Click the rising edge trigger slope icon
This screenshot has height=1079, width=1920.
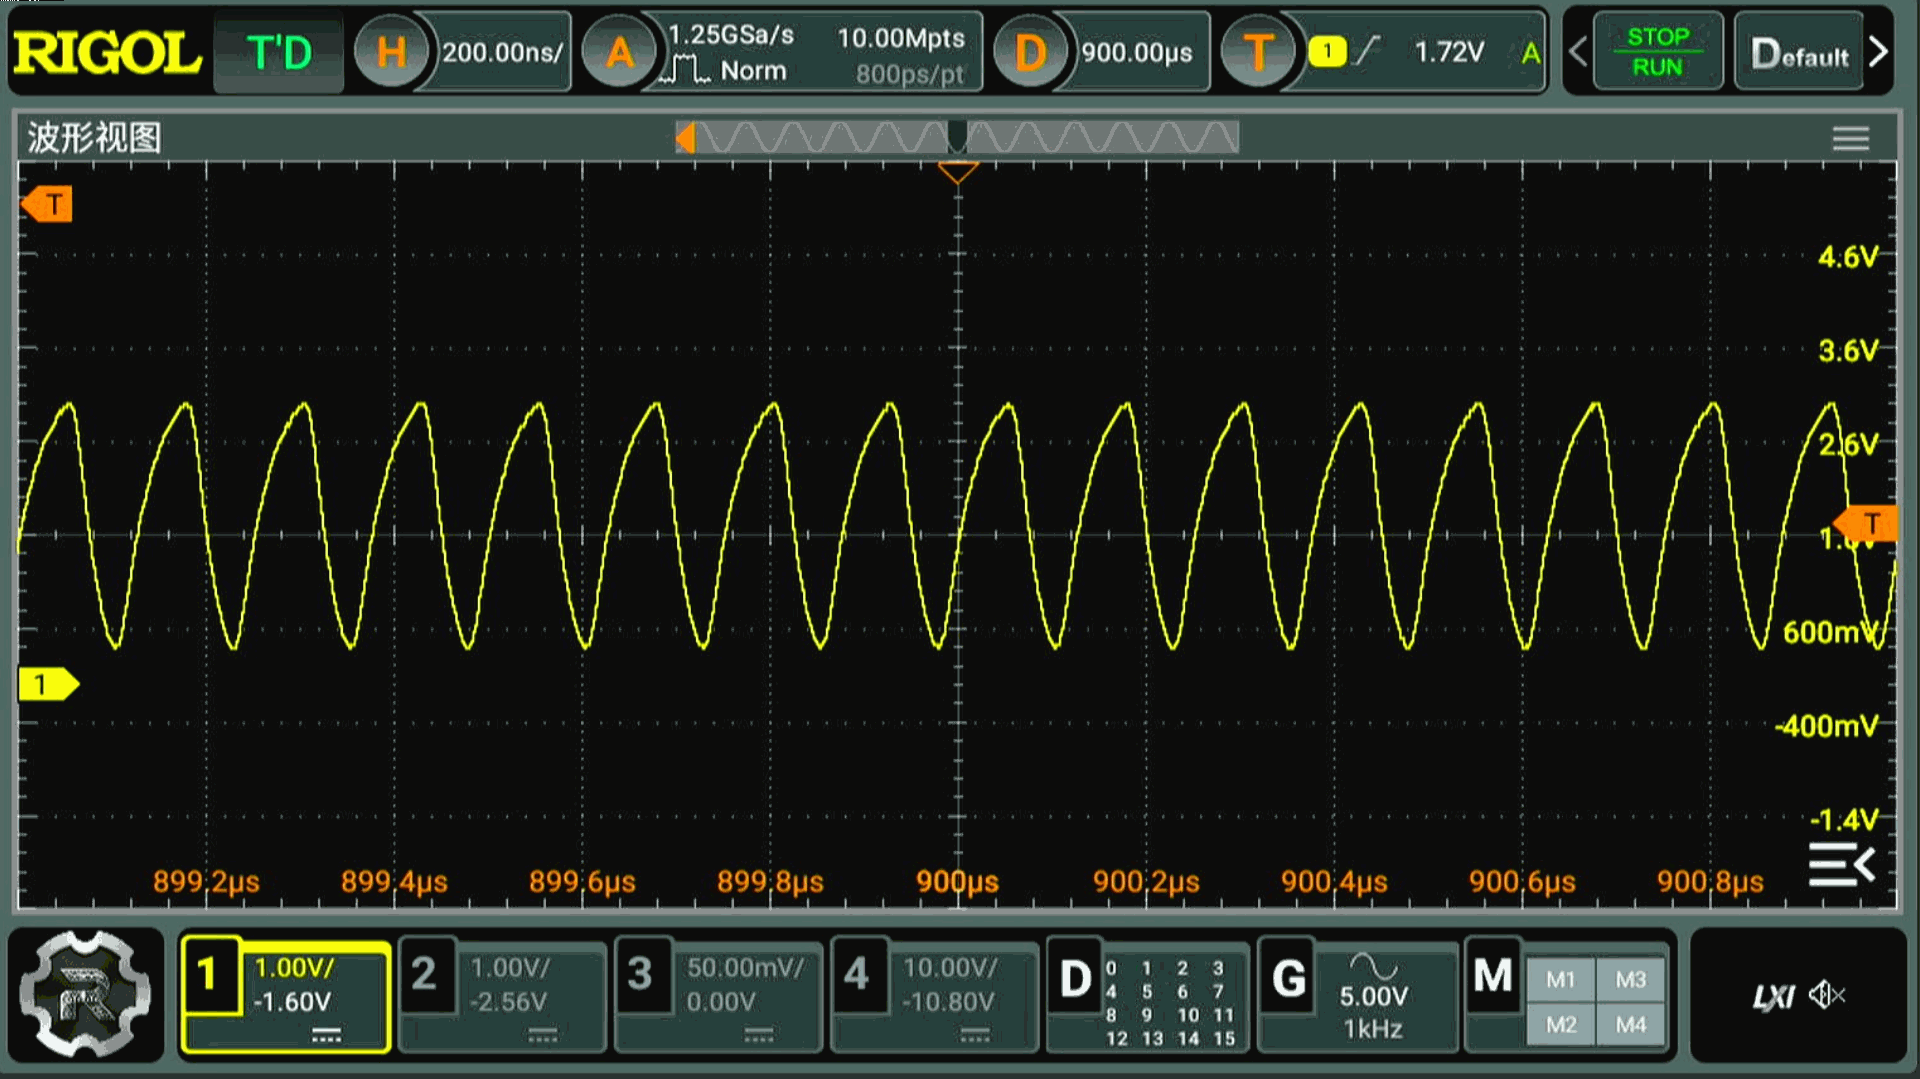click(1368, 51)
